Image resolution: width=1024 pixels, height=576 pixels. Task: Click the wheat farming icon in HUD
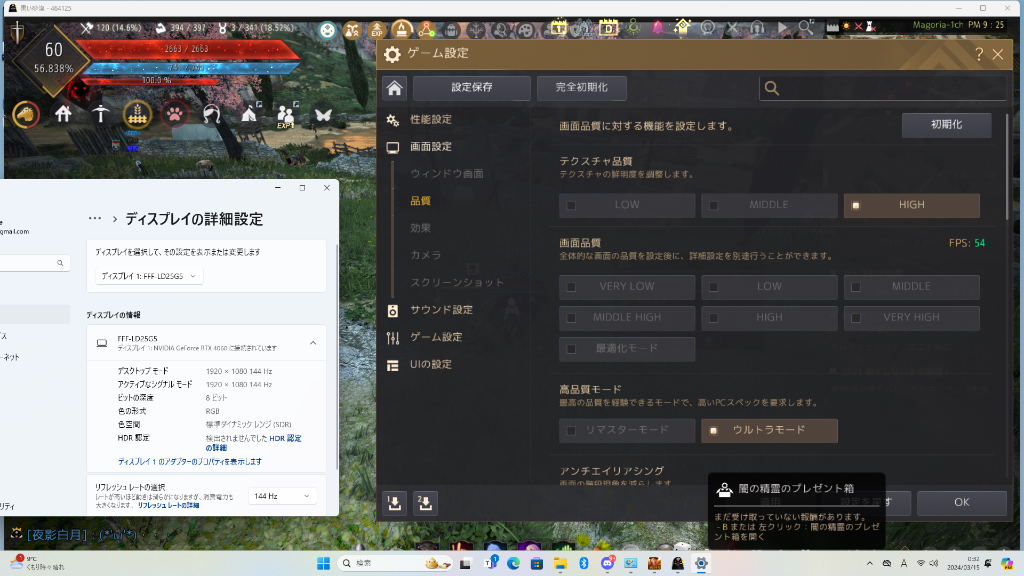(x=137, y=115)
